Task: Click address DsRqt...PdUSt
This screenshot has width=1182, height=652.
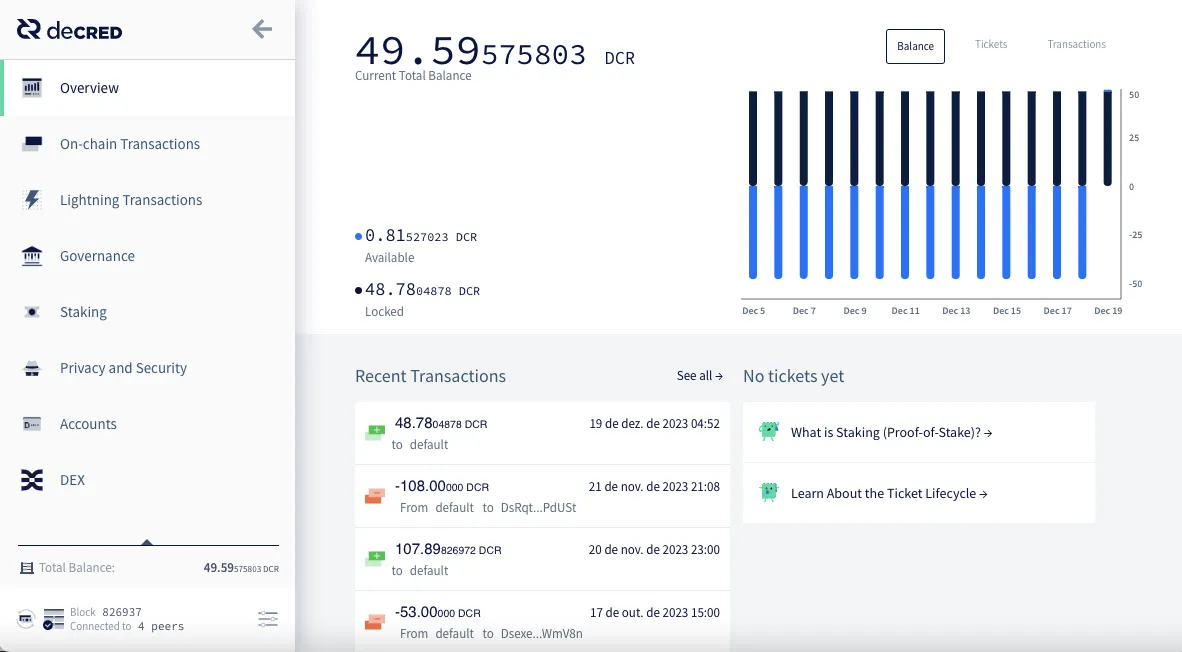Action: (538, 507)
